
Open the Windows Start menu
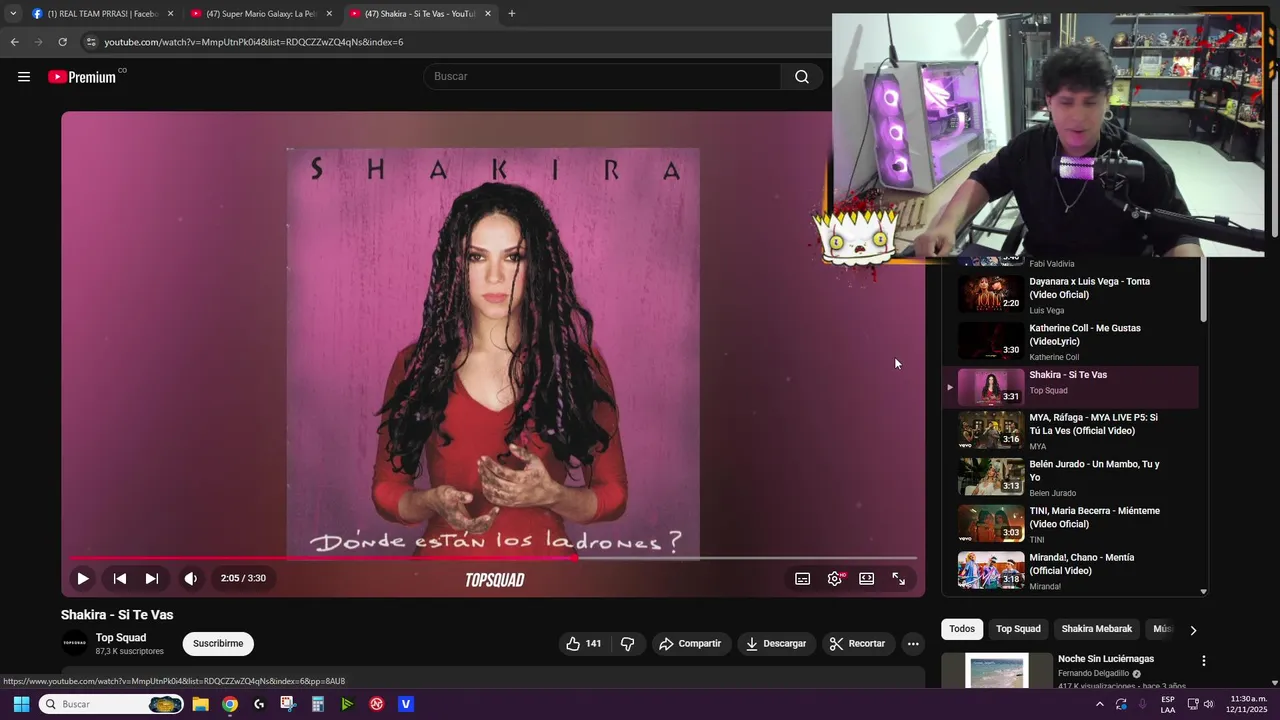pos(21,704)
